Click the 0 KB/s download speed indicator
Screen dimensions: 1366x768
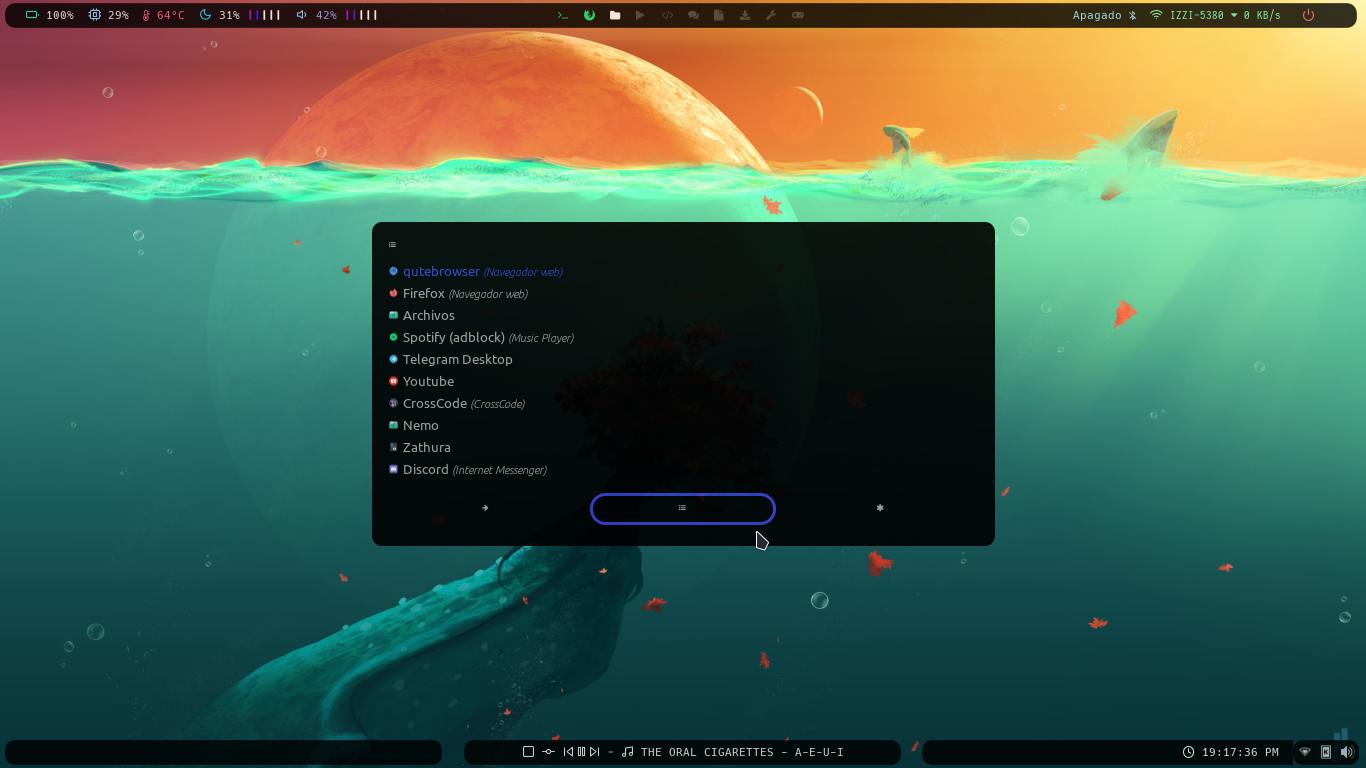pyautogui.click(x=1256, y=15)
